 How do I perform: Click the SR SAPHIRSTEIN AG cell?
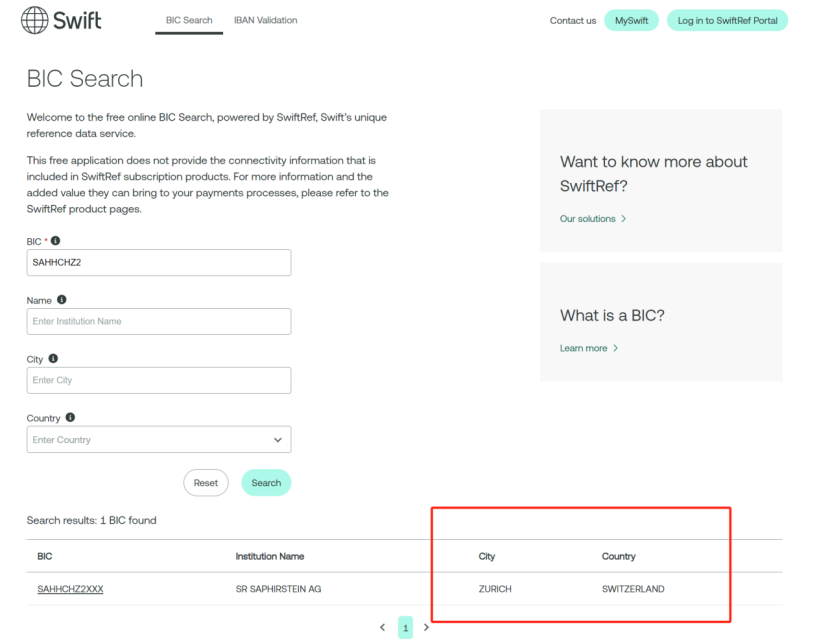click(278, 589)
